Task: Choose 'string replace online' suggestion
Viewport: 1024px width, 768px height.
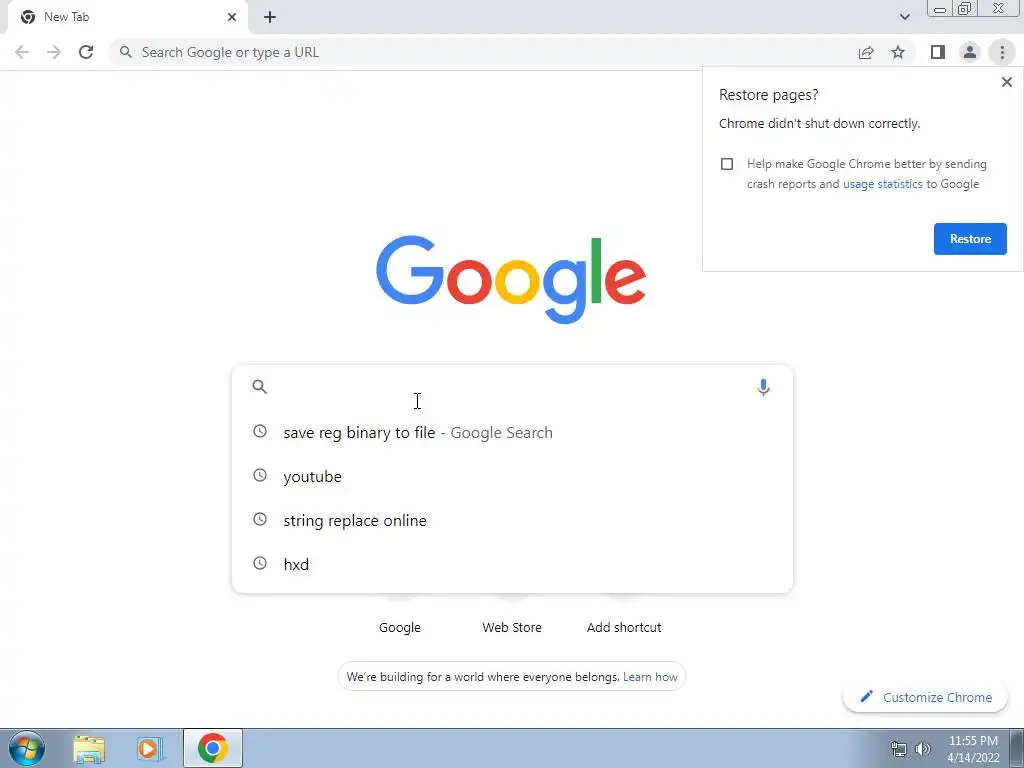Action: [512, 520]
